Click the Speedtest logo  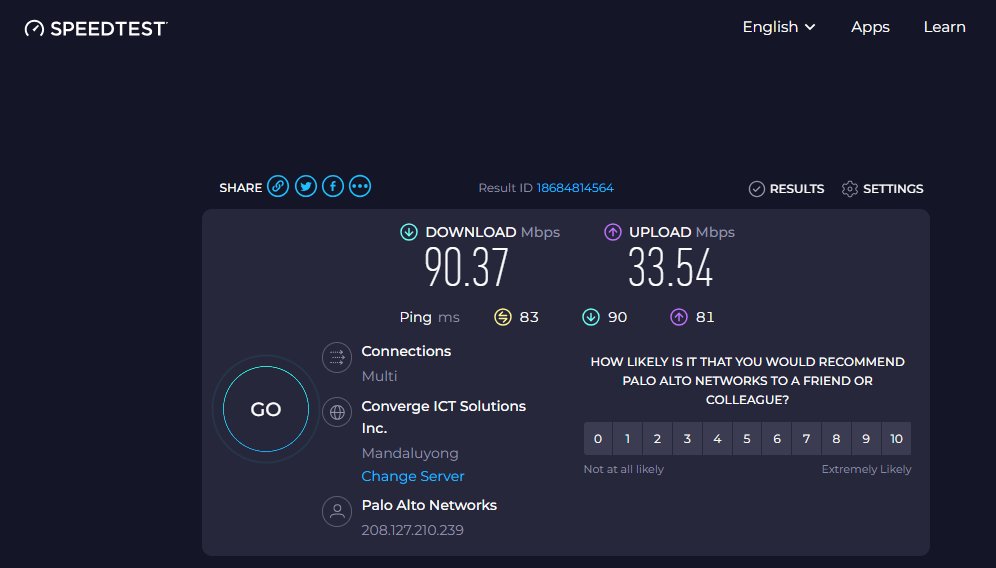[96, 29]
